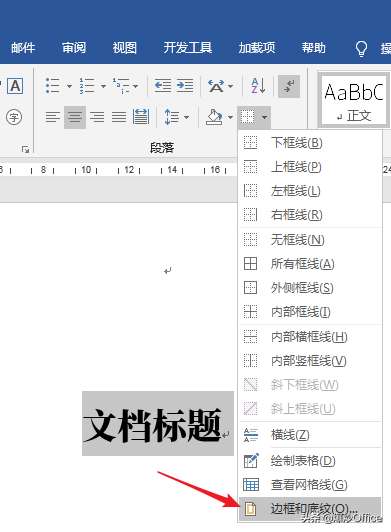Choose 无框线(N) menu entry
The image size is (391, 532).
pyautogui.click(x=310, y=240)
